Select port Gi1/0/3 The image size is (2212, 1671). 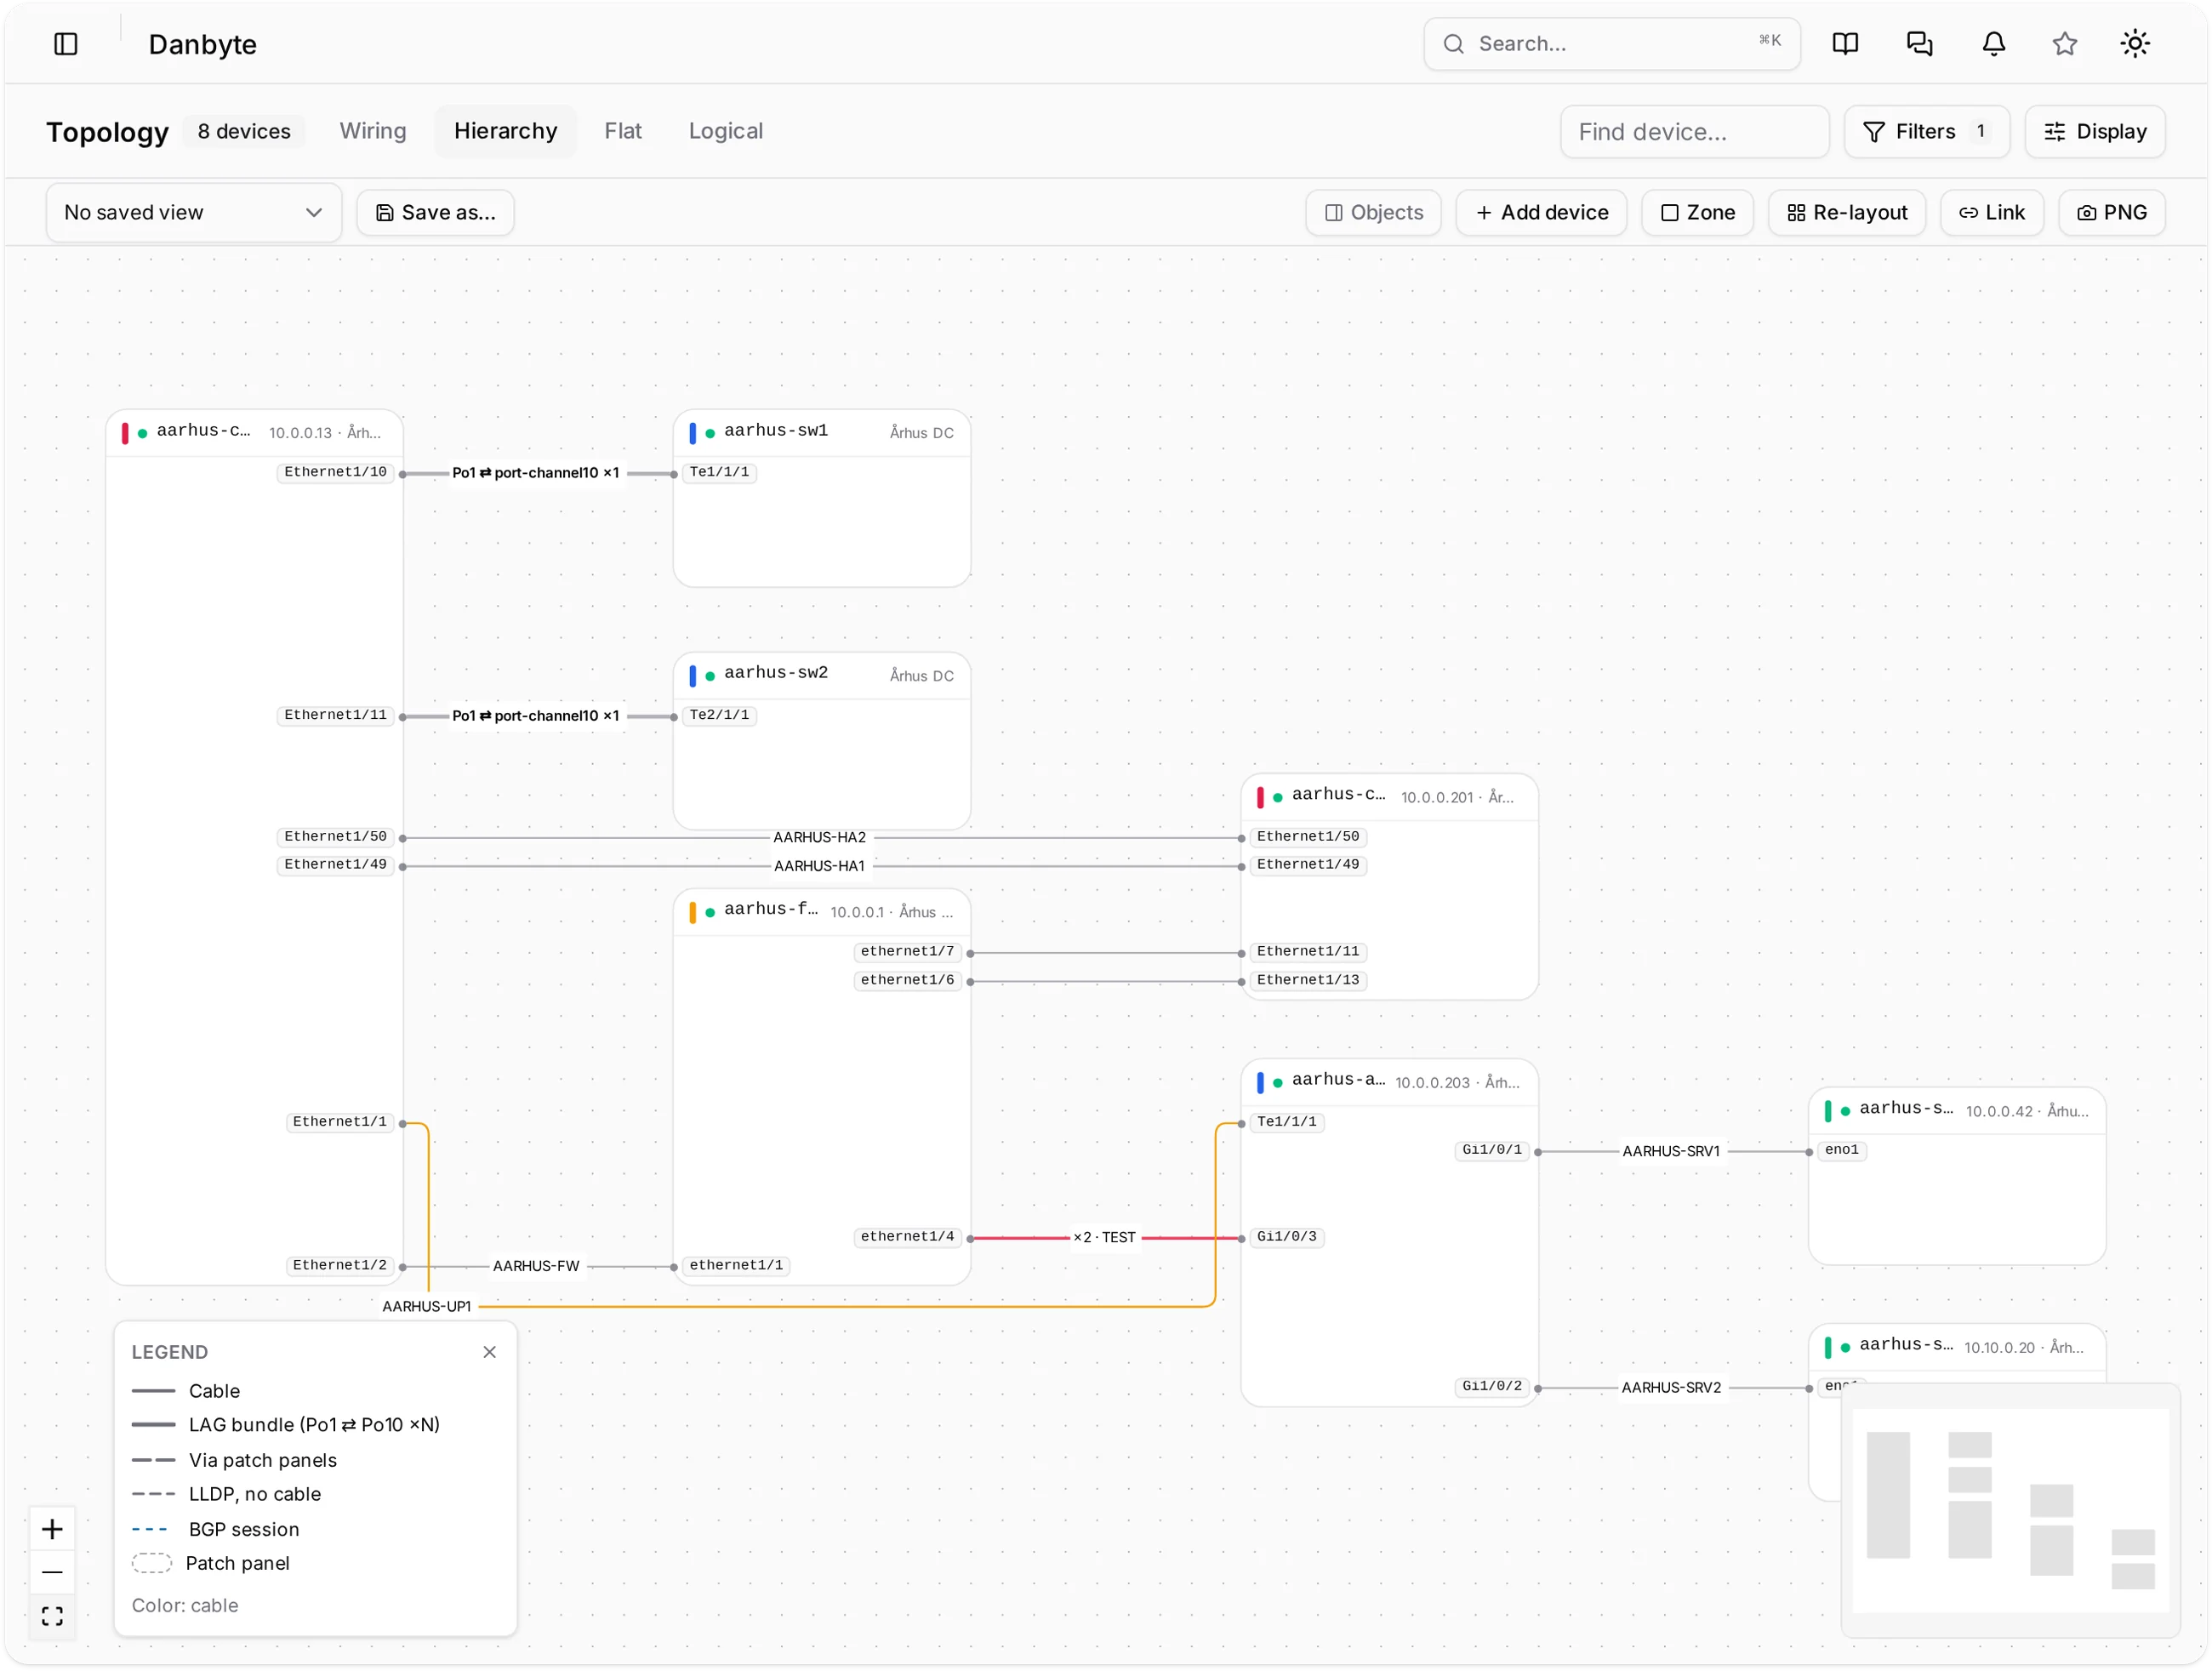(x=1286, y=1238)
